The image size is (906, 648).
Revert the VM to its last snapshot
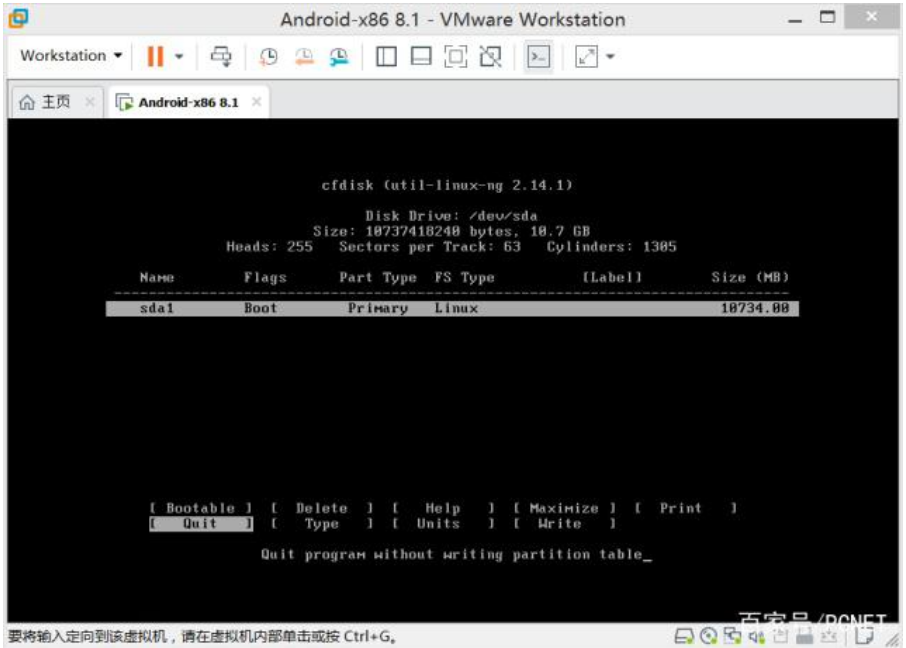coord(304,56)
